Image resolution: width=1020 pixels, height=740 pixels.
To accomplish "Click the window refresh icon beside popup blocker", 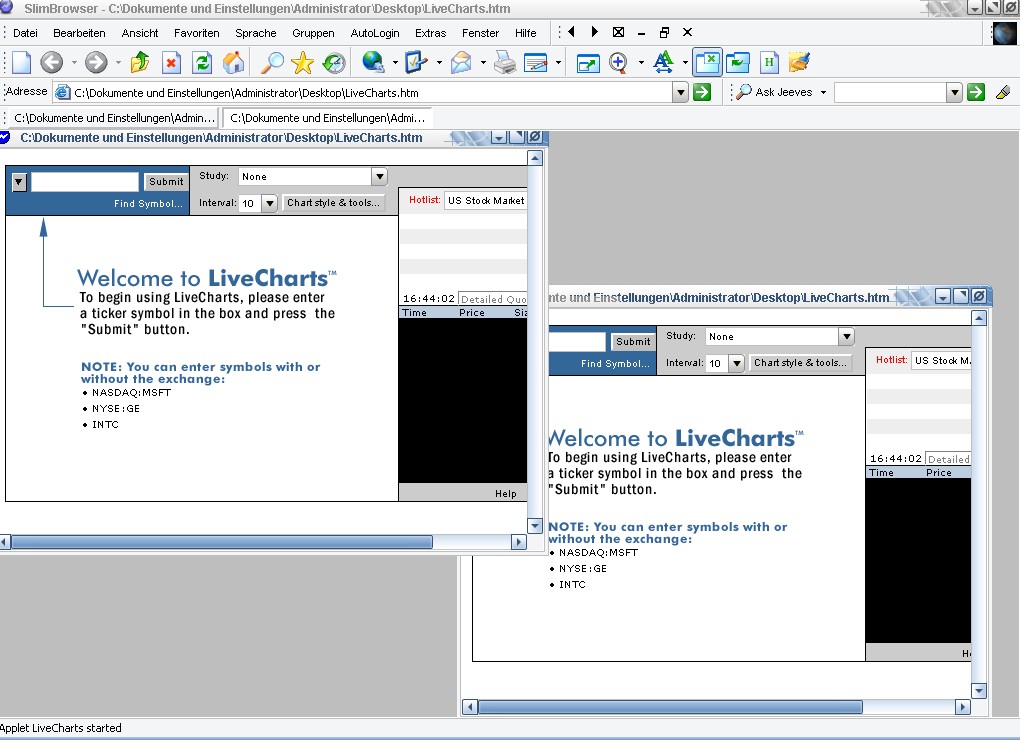I will (x=738, y=62).
